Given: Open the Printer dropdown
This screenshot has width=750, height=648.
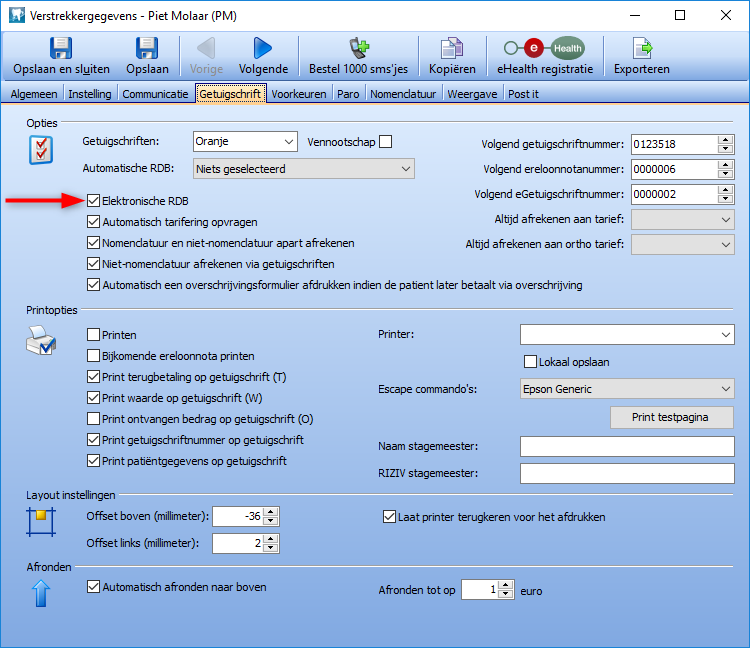Looking at the screenshot, I should (627, 335).
